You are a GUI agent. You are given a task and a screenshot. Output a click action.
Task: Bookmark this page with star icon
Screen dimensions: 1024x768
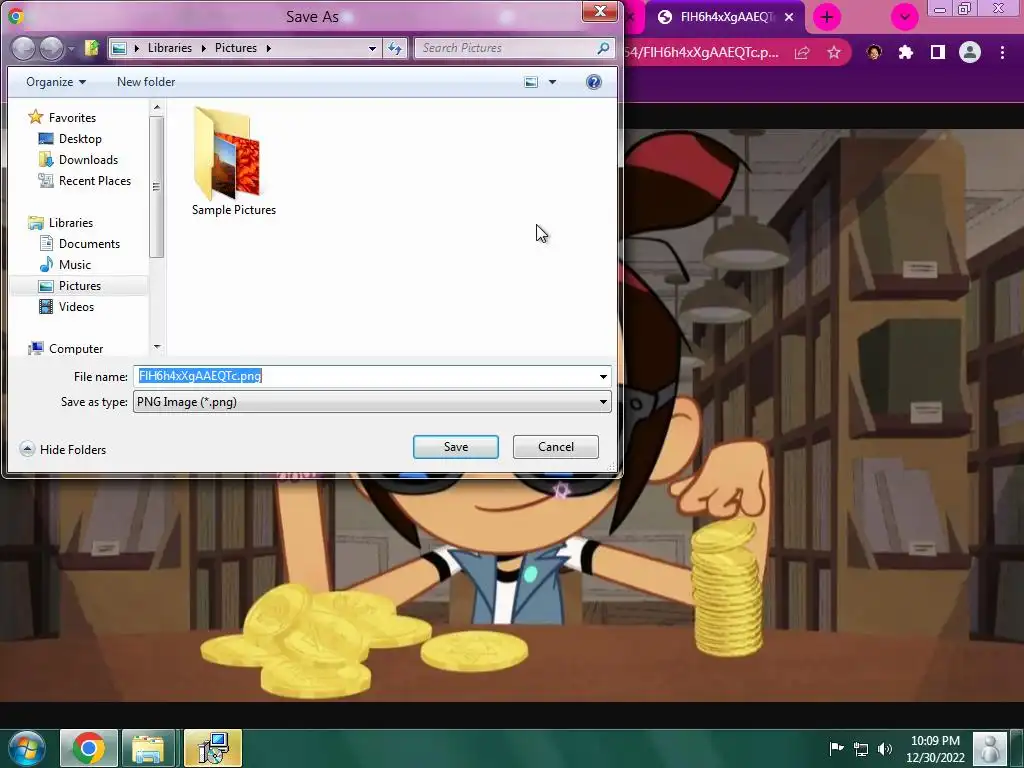tap(834, 52)
